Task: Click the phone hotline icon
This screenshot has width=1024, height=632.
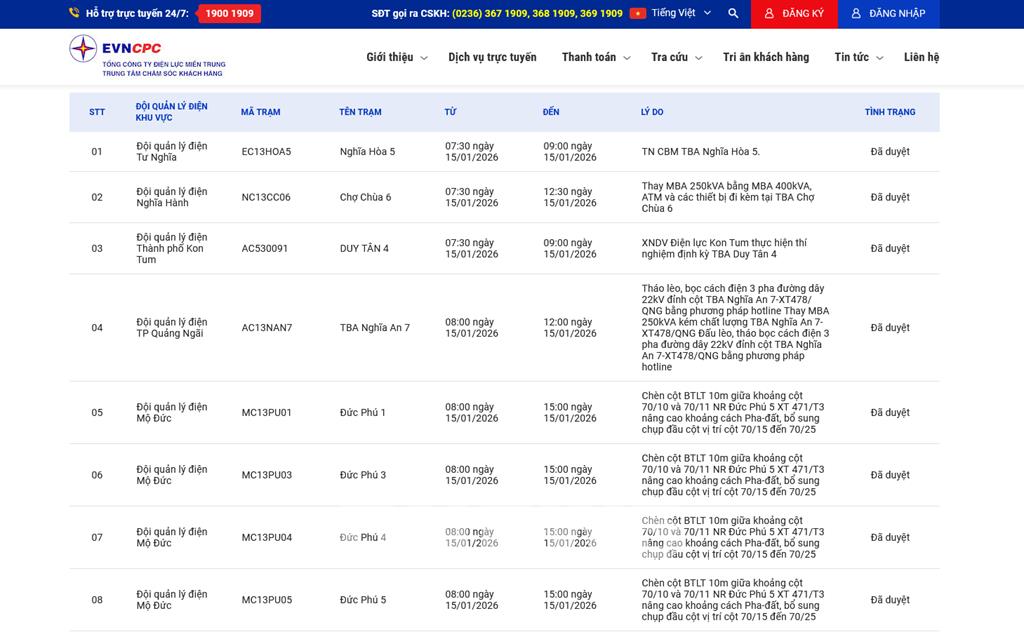Action: click(x=75, y=14)
